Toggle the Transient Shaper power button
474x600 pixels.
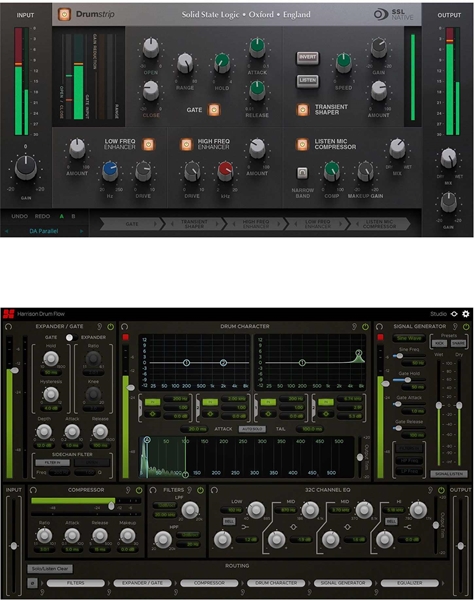click(x=303, y=110)
